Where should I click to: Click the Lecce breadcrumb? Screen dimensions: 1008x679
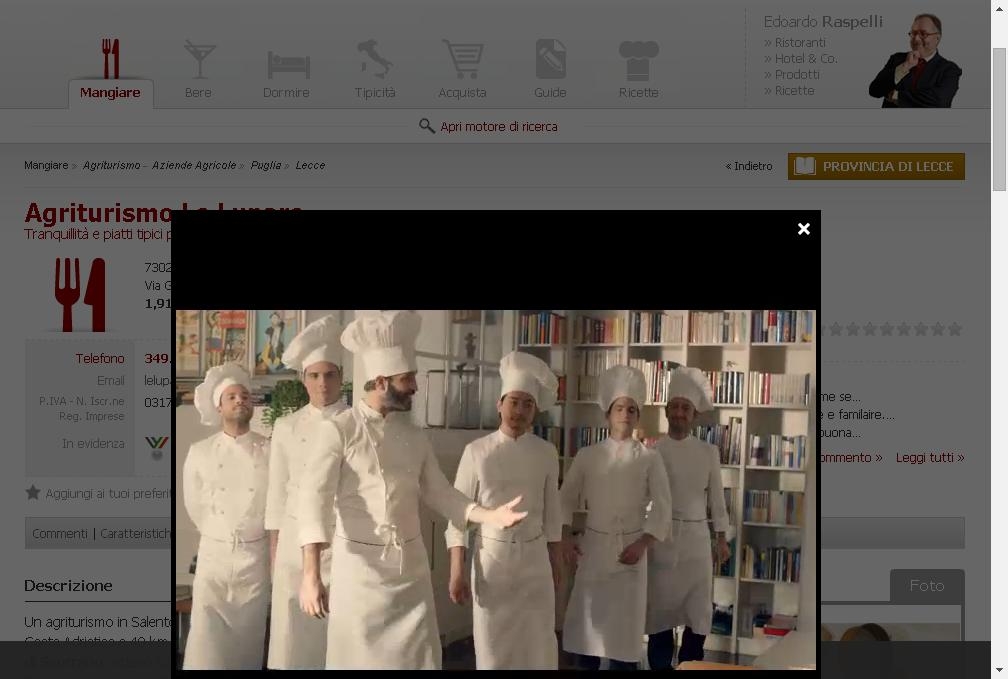[310, 165]
